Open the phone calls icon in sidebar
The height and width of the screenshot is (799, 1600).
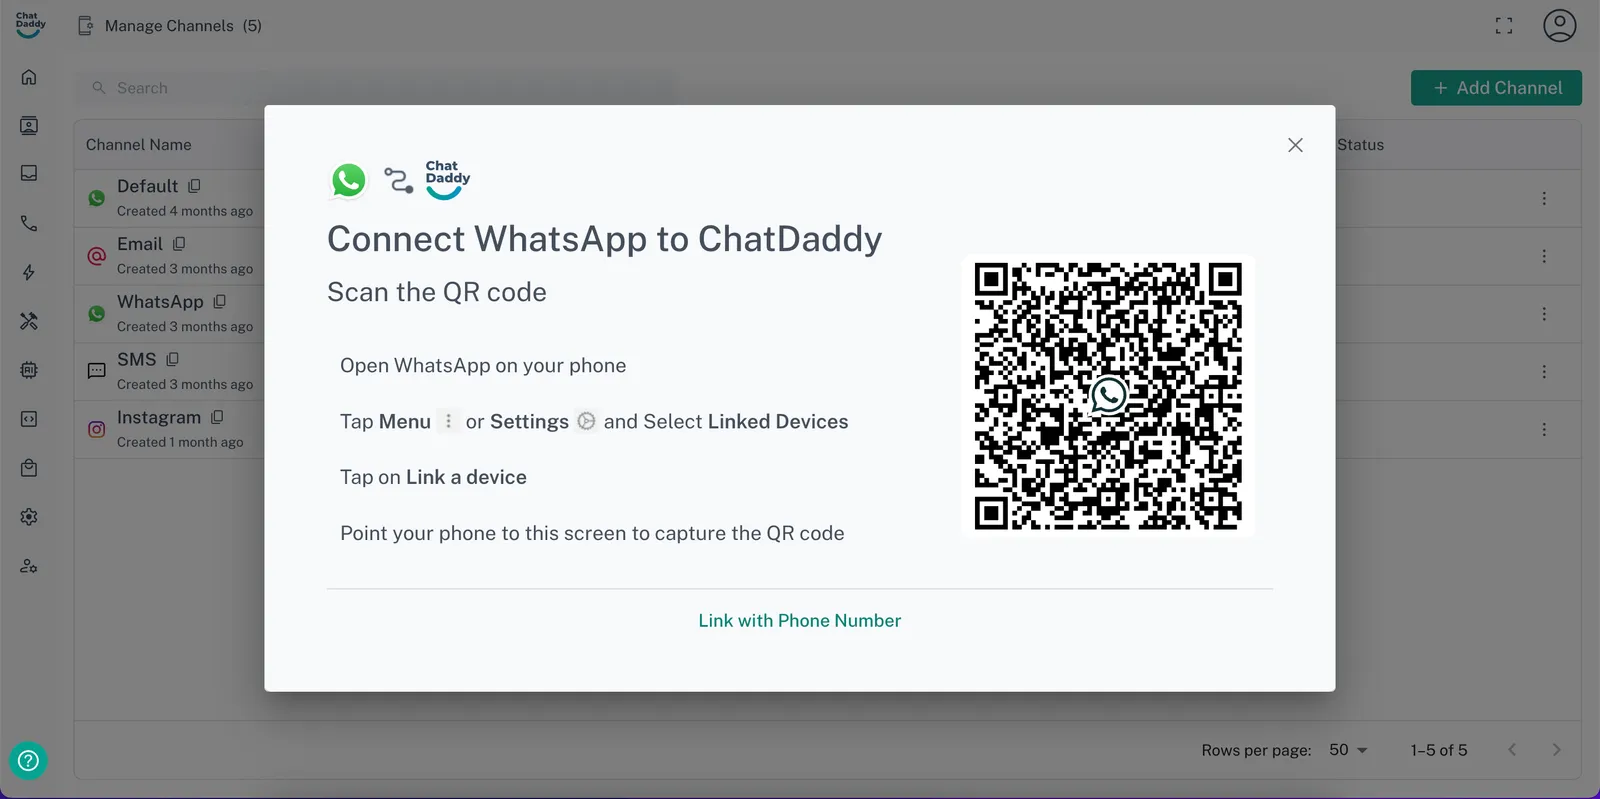click(29, 223)
